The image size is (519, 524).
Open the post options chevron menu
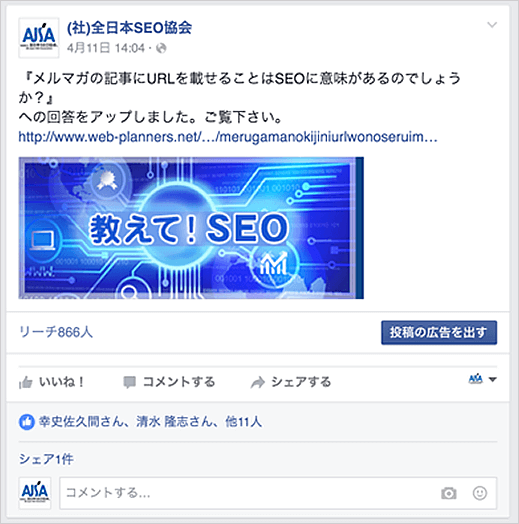pos(492,25)
